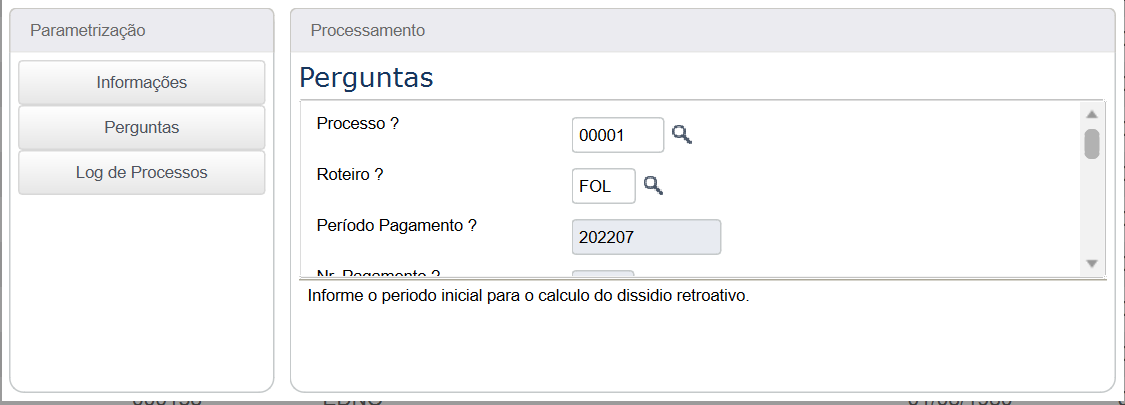Open the lookup magnifier beside Roteiro field
The image size is (1125, 405).
click(x=653, y=185)
